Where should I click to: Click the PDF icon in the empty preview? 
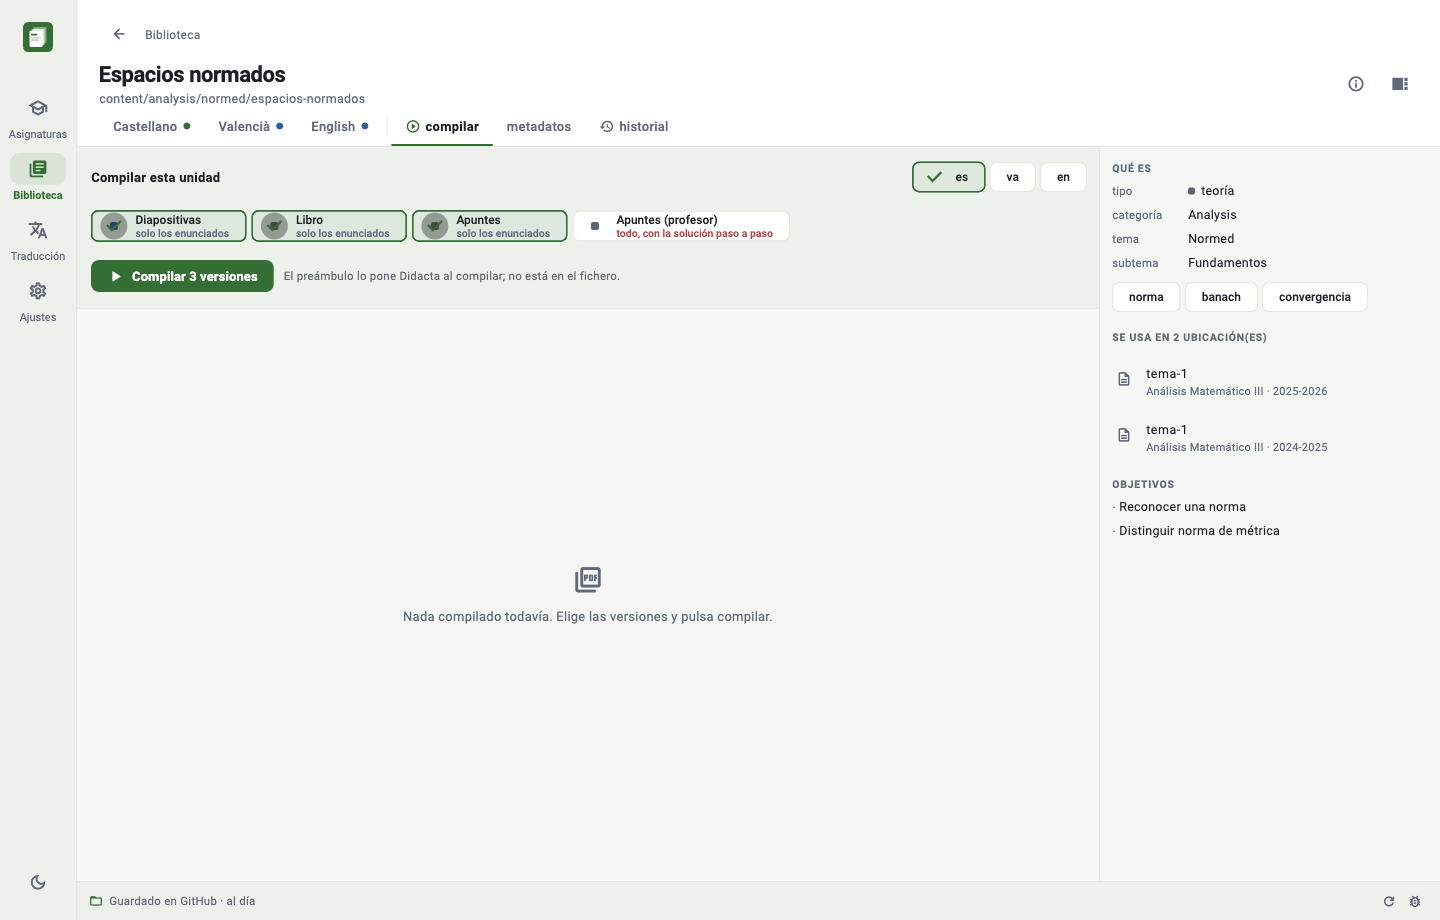(x=588, y=580)
